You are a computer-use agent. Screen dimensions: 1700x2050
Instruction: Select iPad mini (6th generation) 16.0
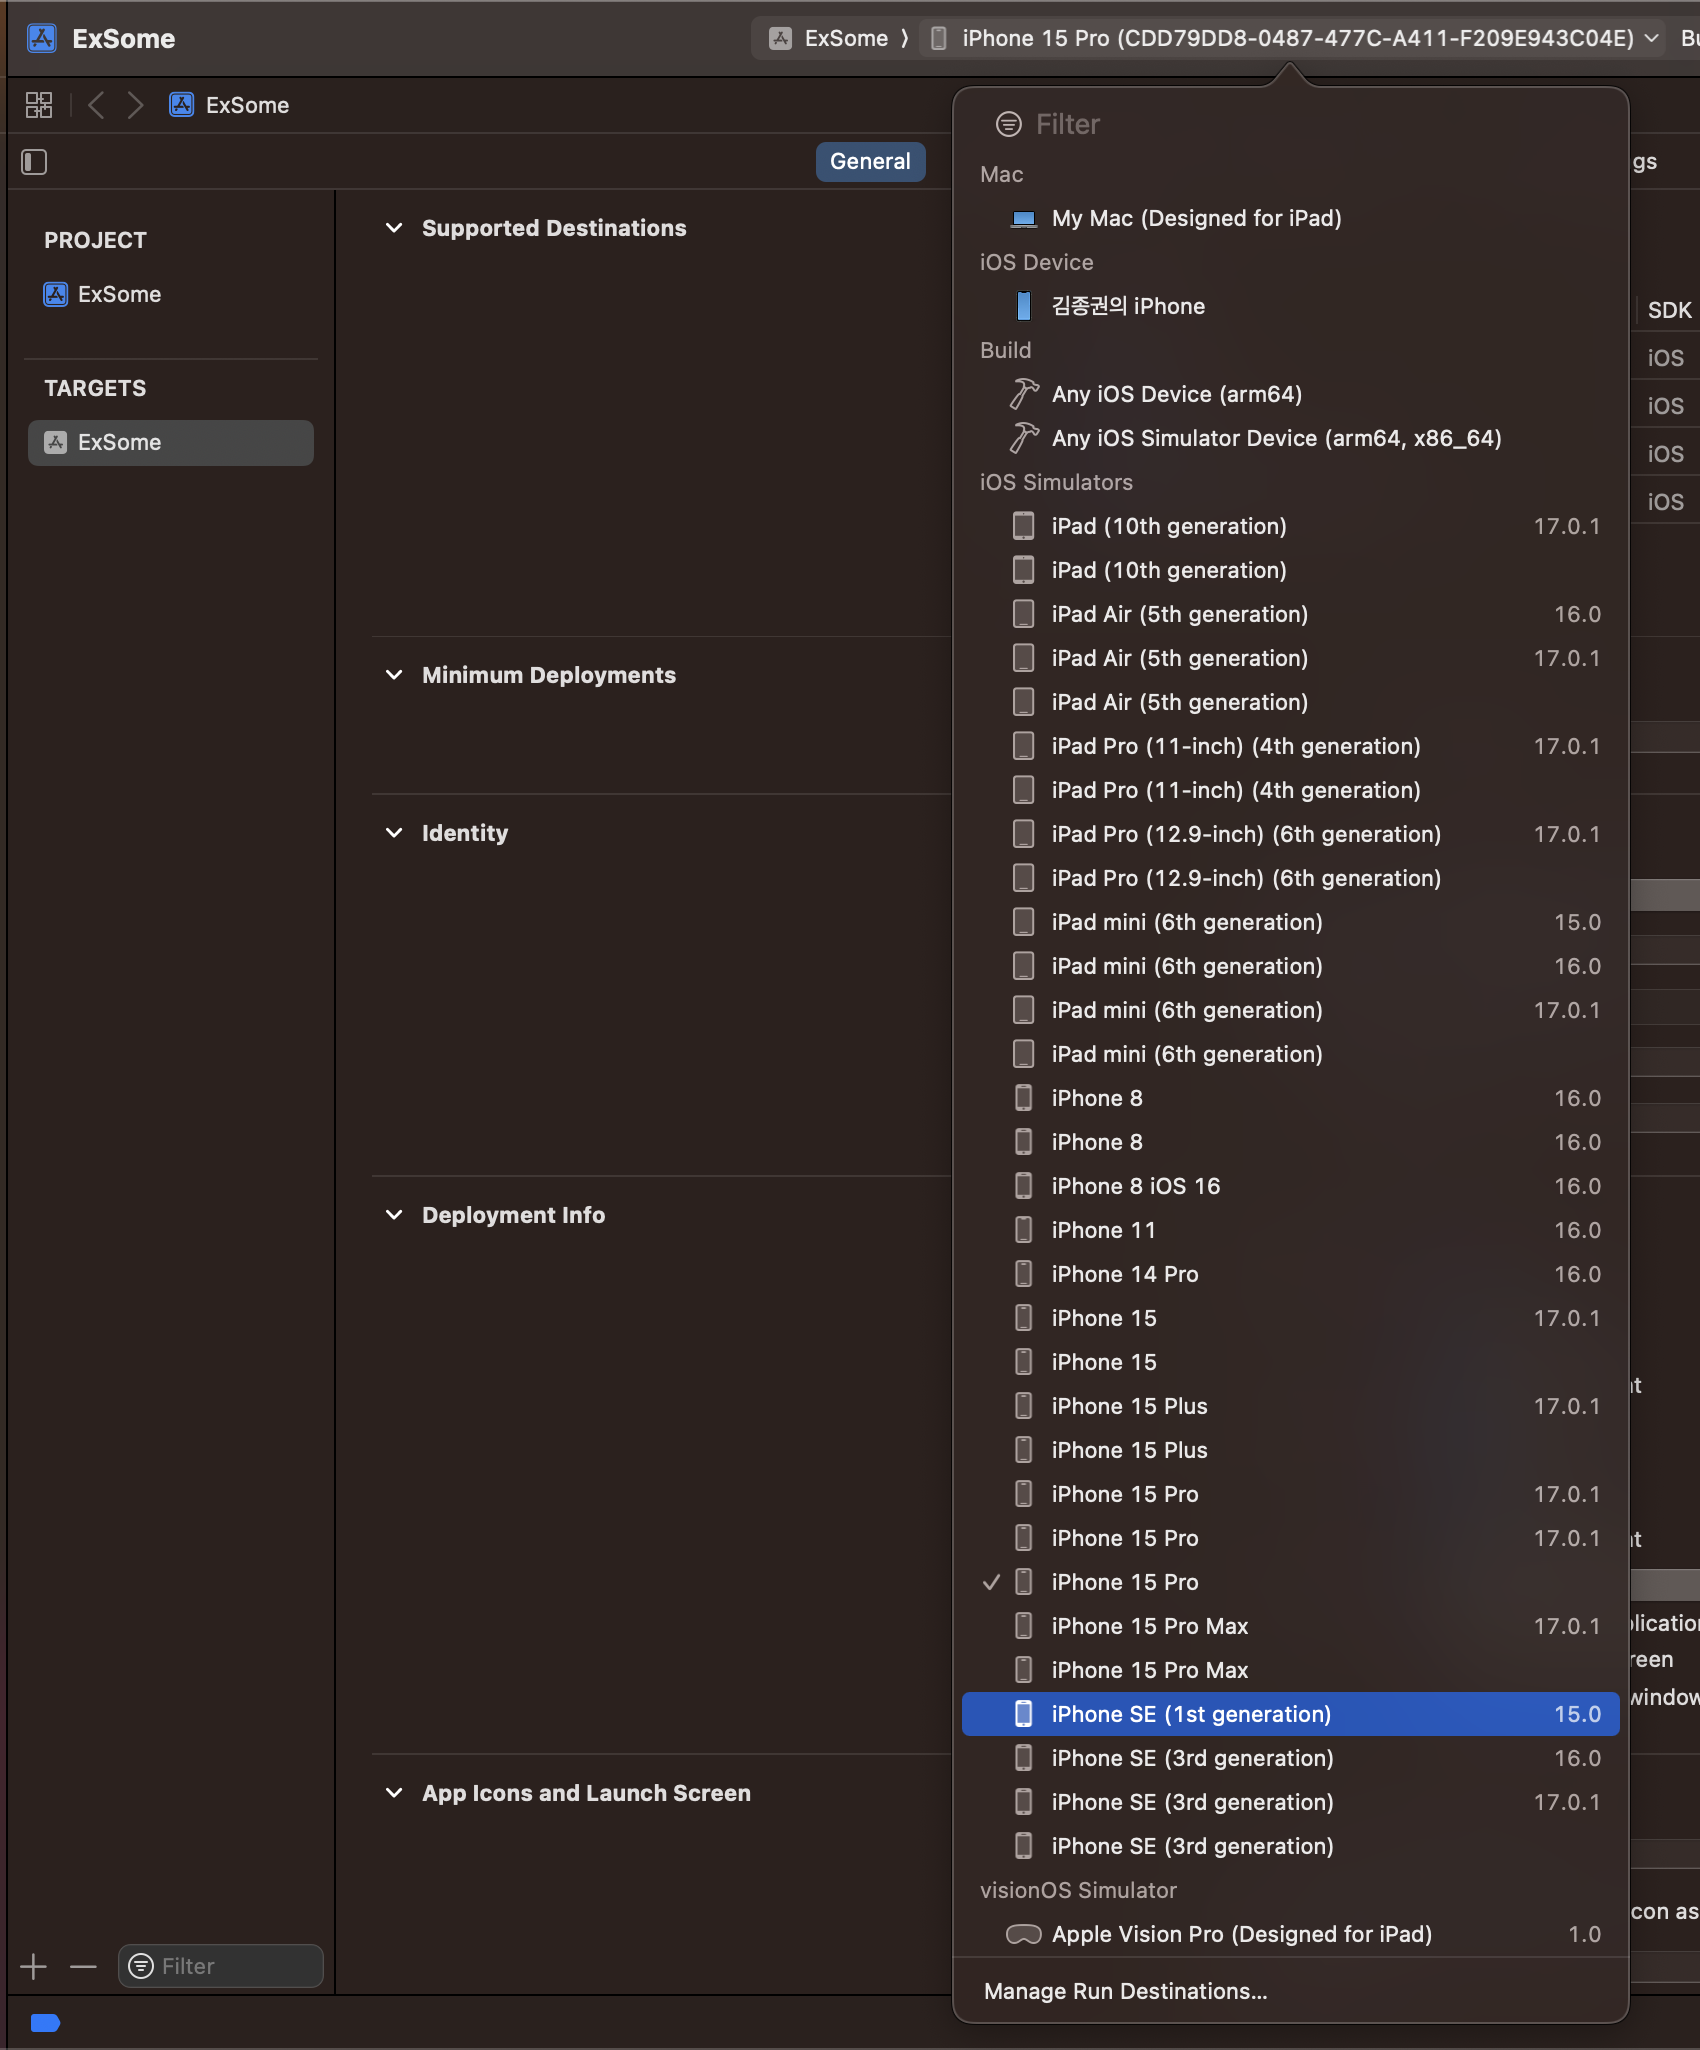(x=1290, y=966)
